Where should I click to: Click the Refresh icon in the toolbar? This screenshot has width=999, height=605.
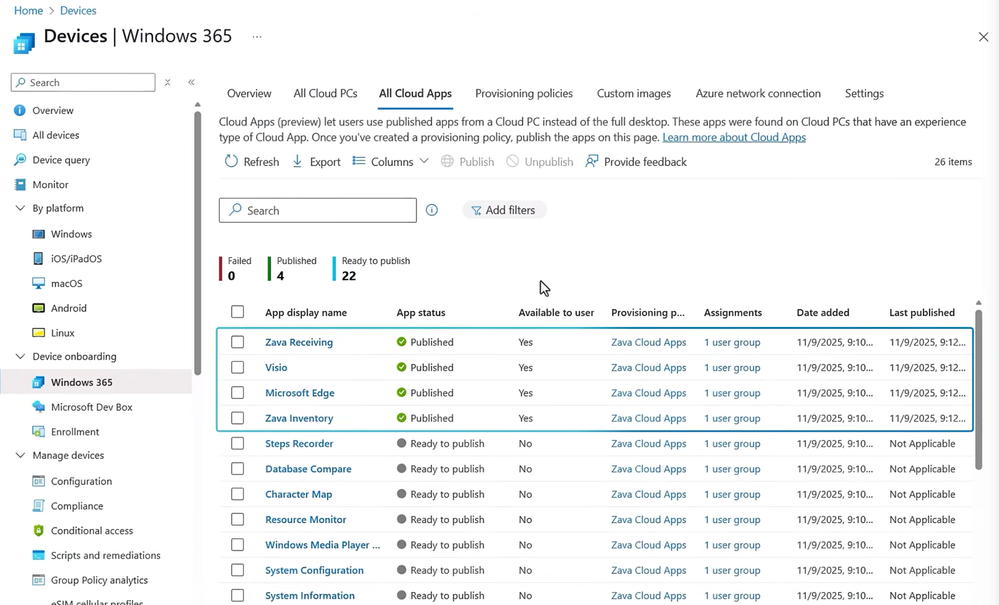point(231,162)
